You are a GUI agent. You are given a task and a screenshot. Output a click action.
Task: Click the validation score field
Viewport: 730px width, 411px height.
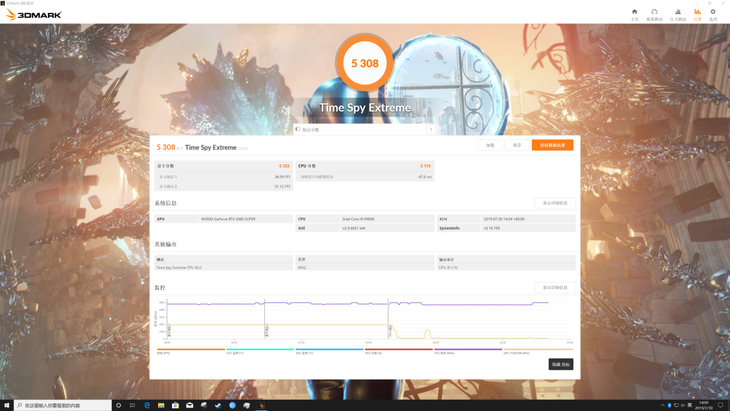[x=360, y=129]
